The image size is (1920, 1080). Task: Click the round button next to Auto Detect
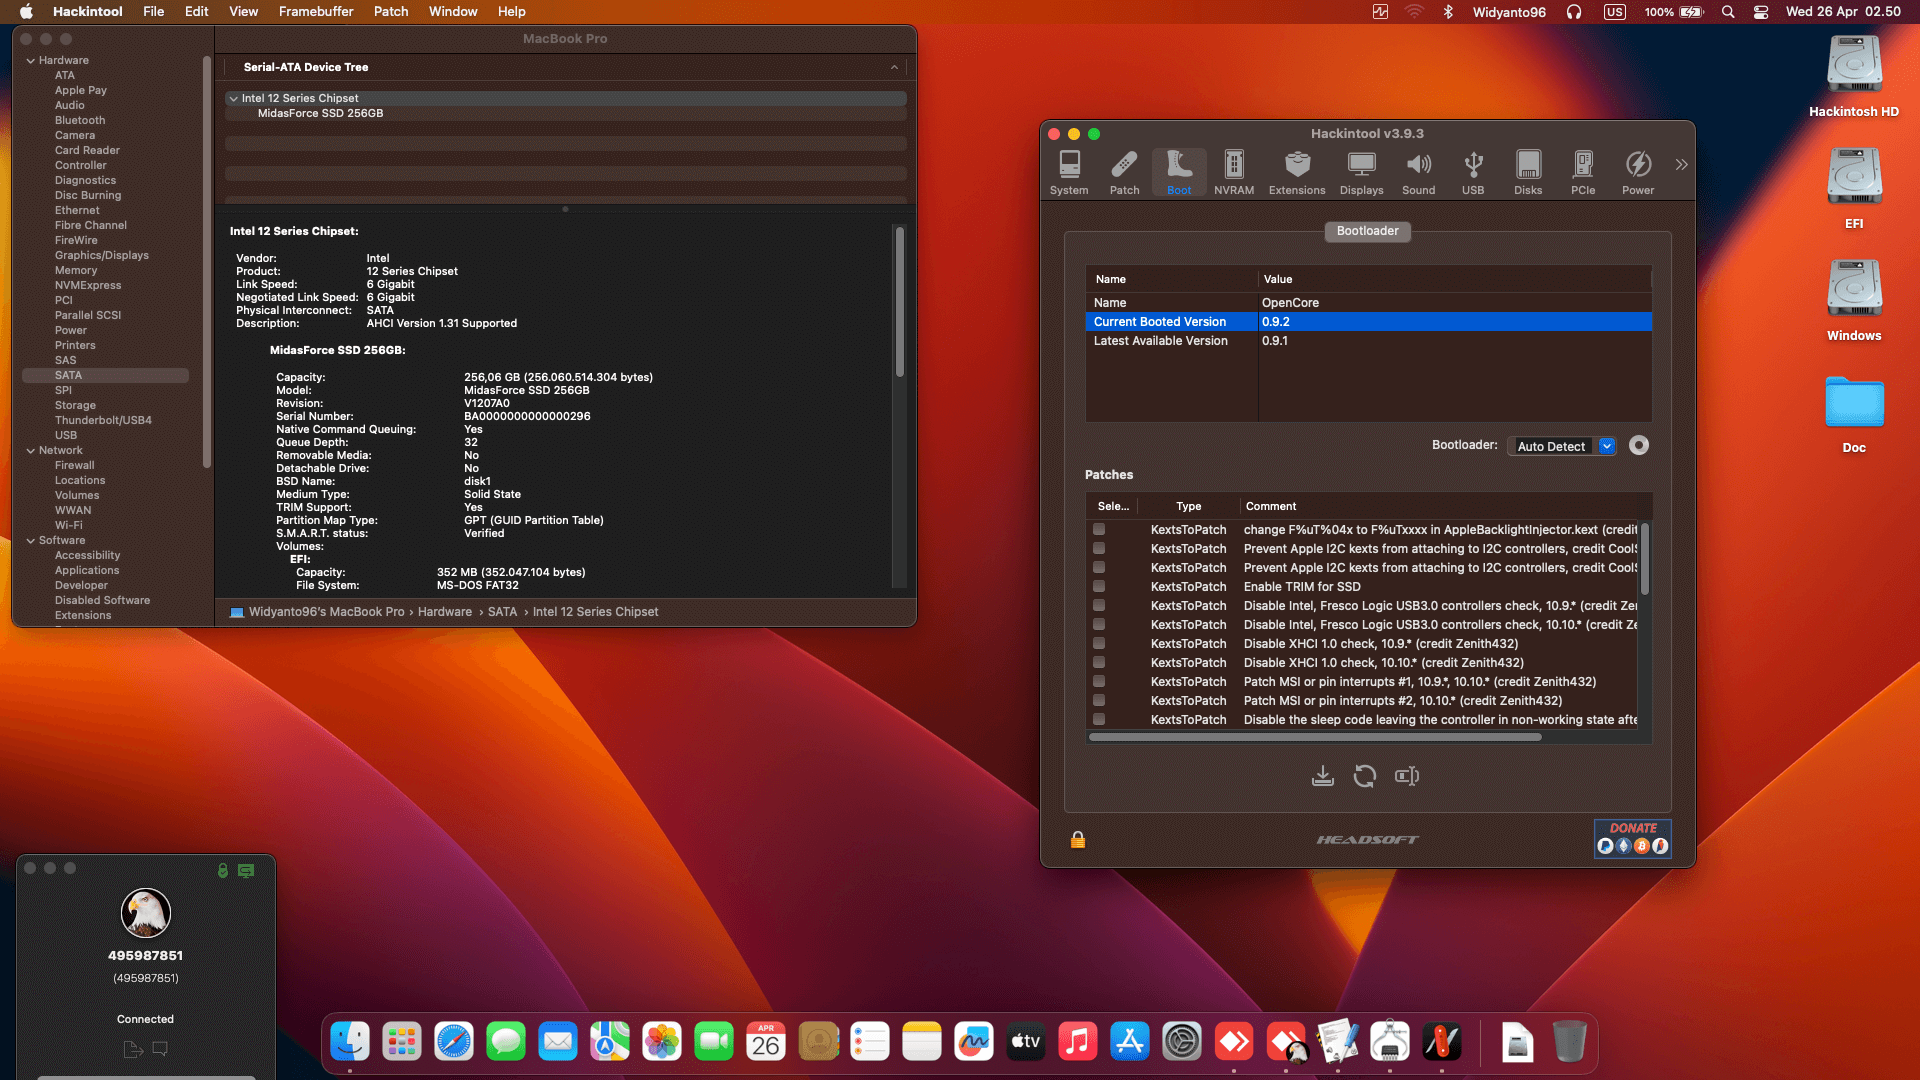pyautogui.click(x=1638, y=445)
